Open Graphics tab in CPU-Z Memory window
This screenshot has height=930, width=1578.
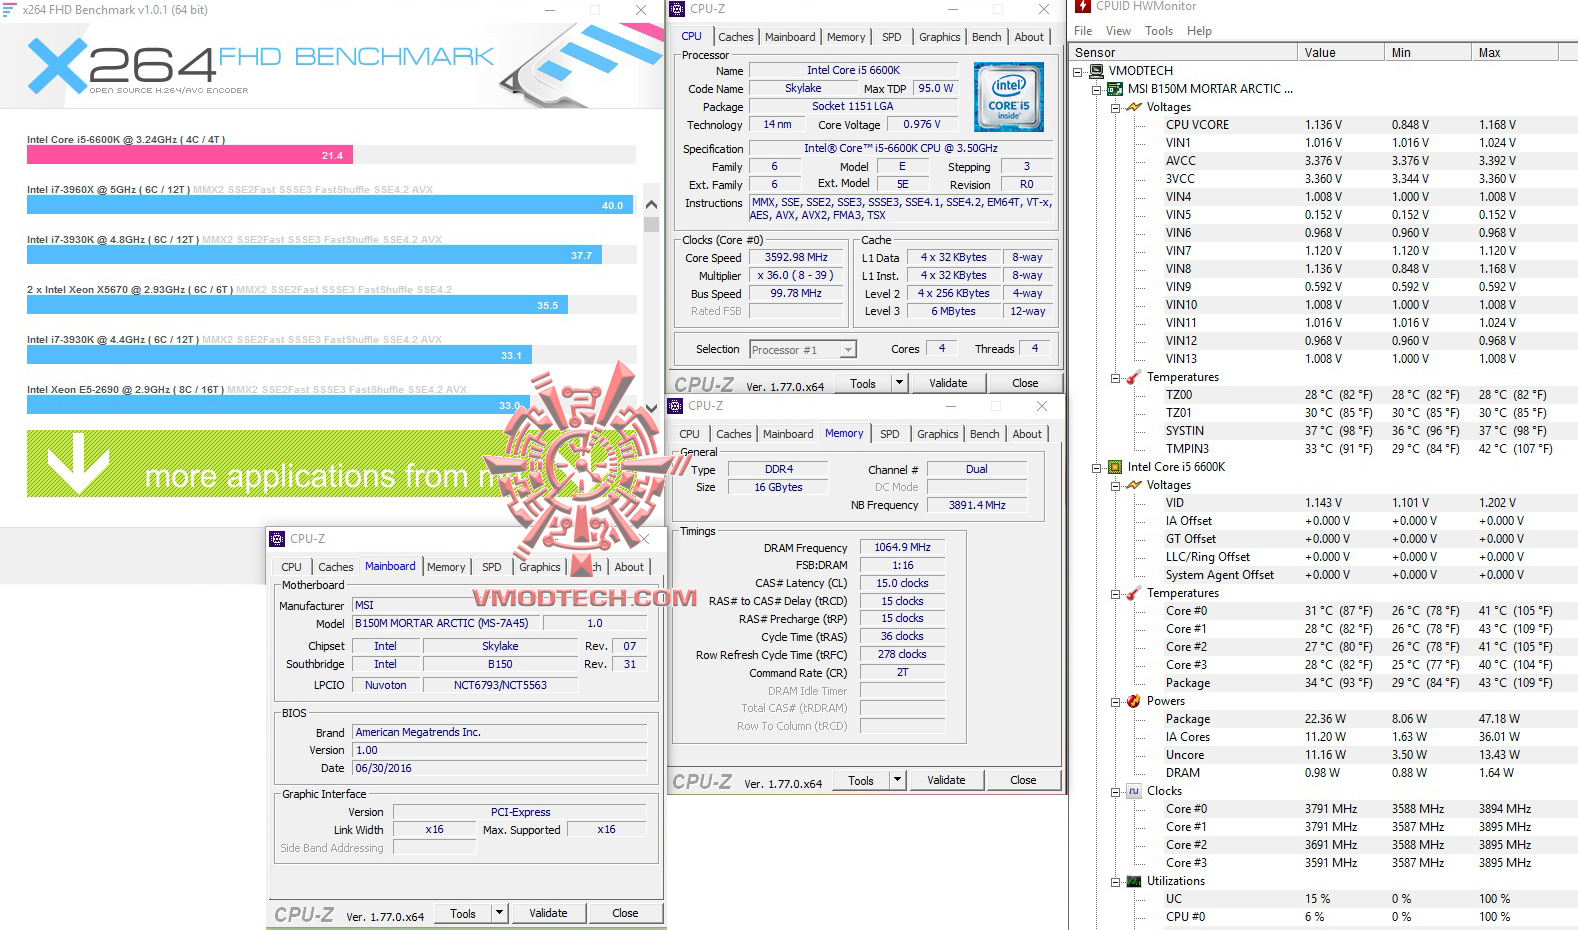tap(937, 434)
